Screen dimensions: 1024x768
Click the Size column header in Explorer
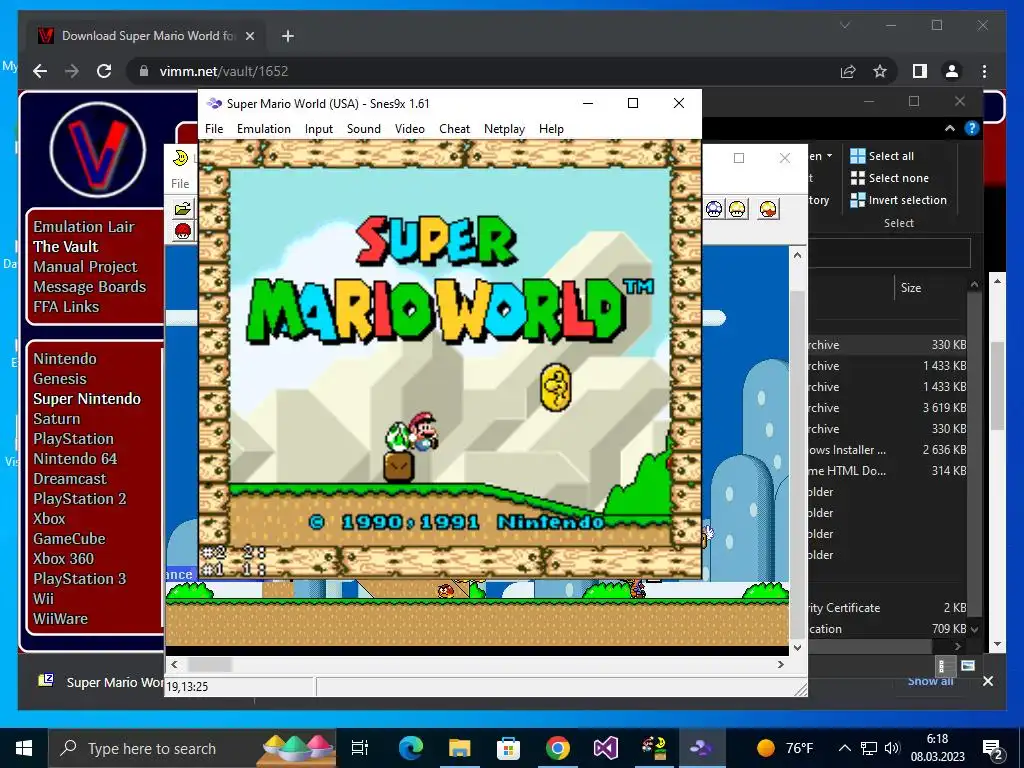click(911, 287)
